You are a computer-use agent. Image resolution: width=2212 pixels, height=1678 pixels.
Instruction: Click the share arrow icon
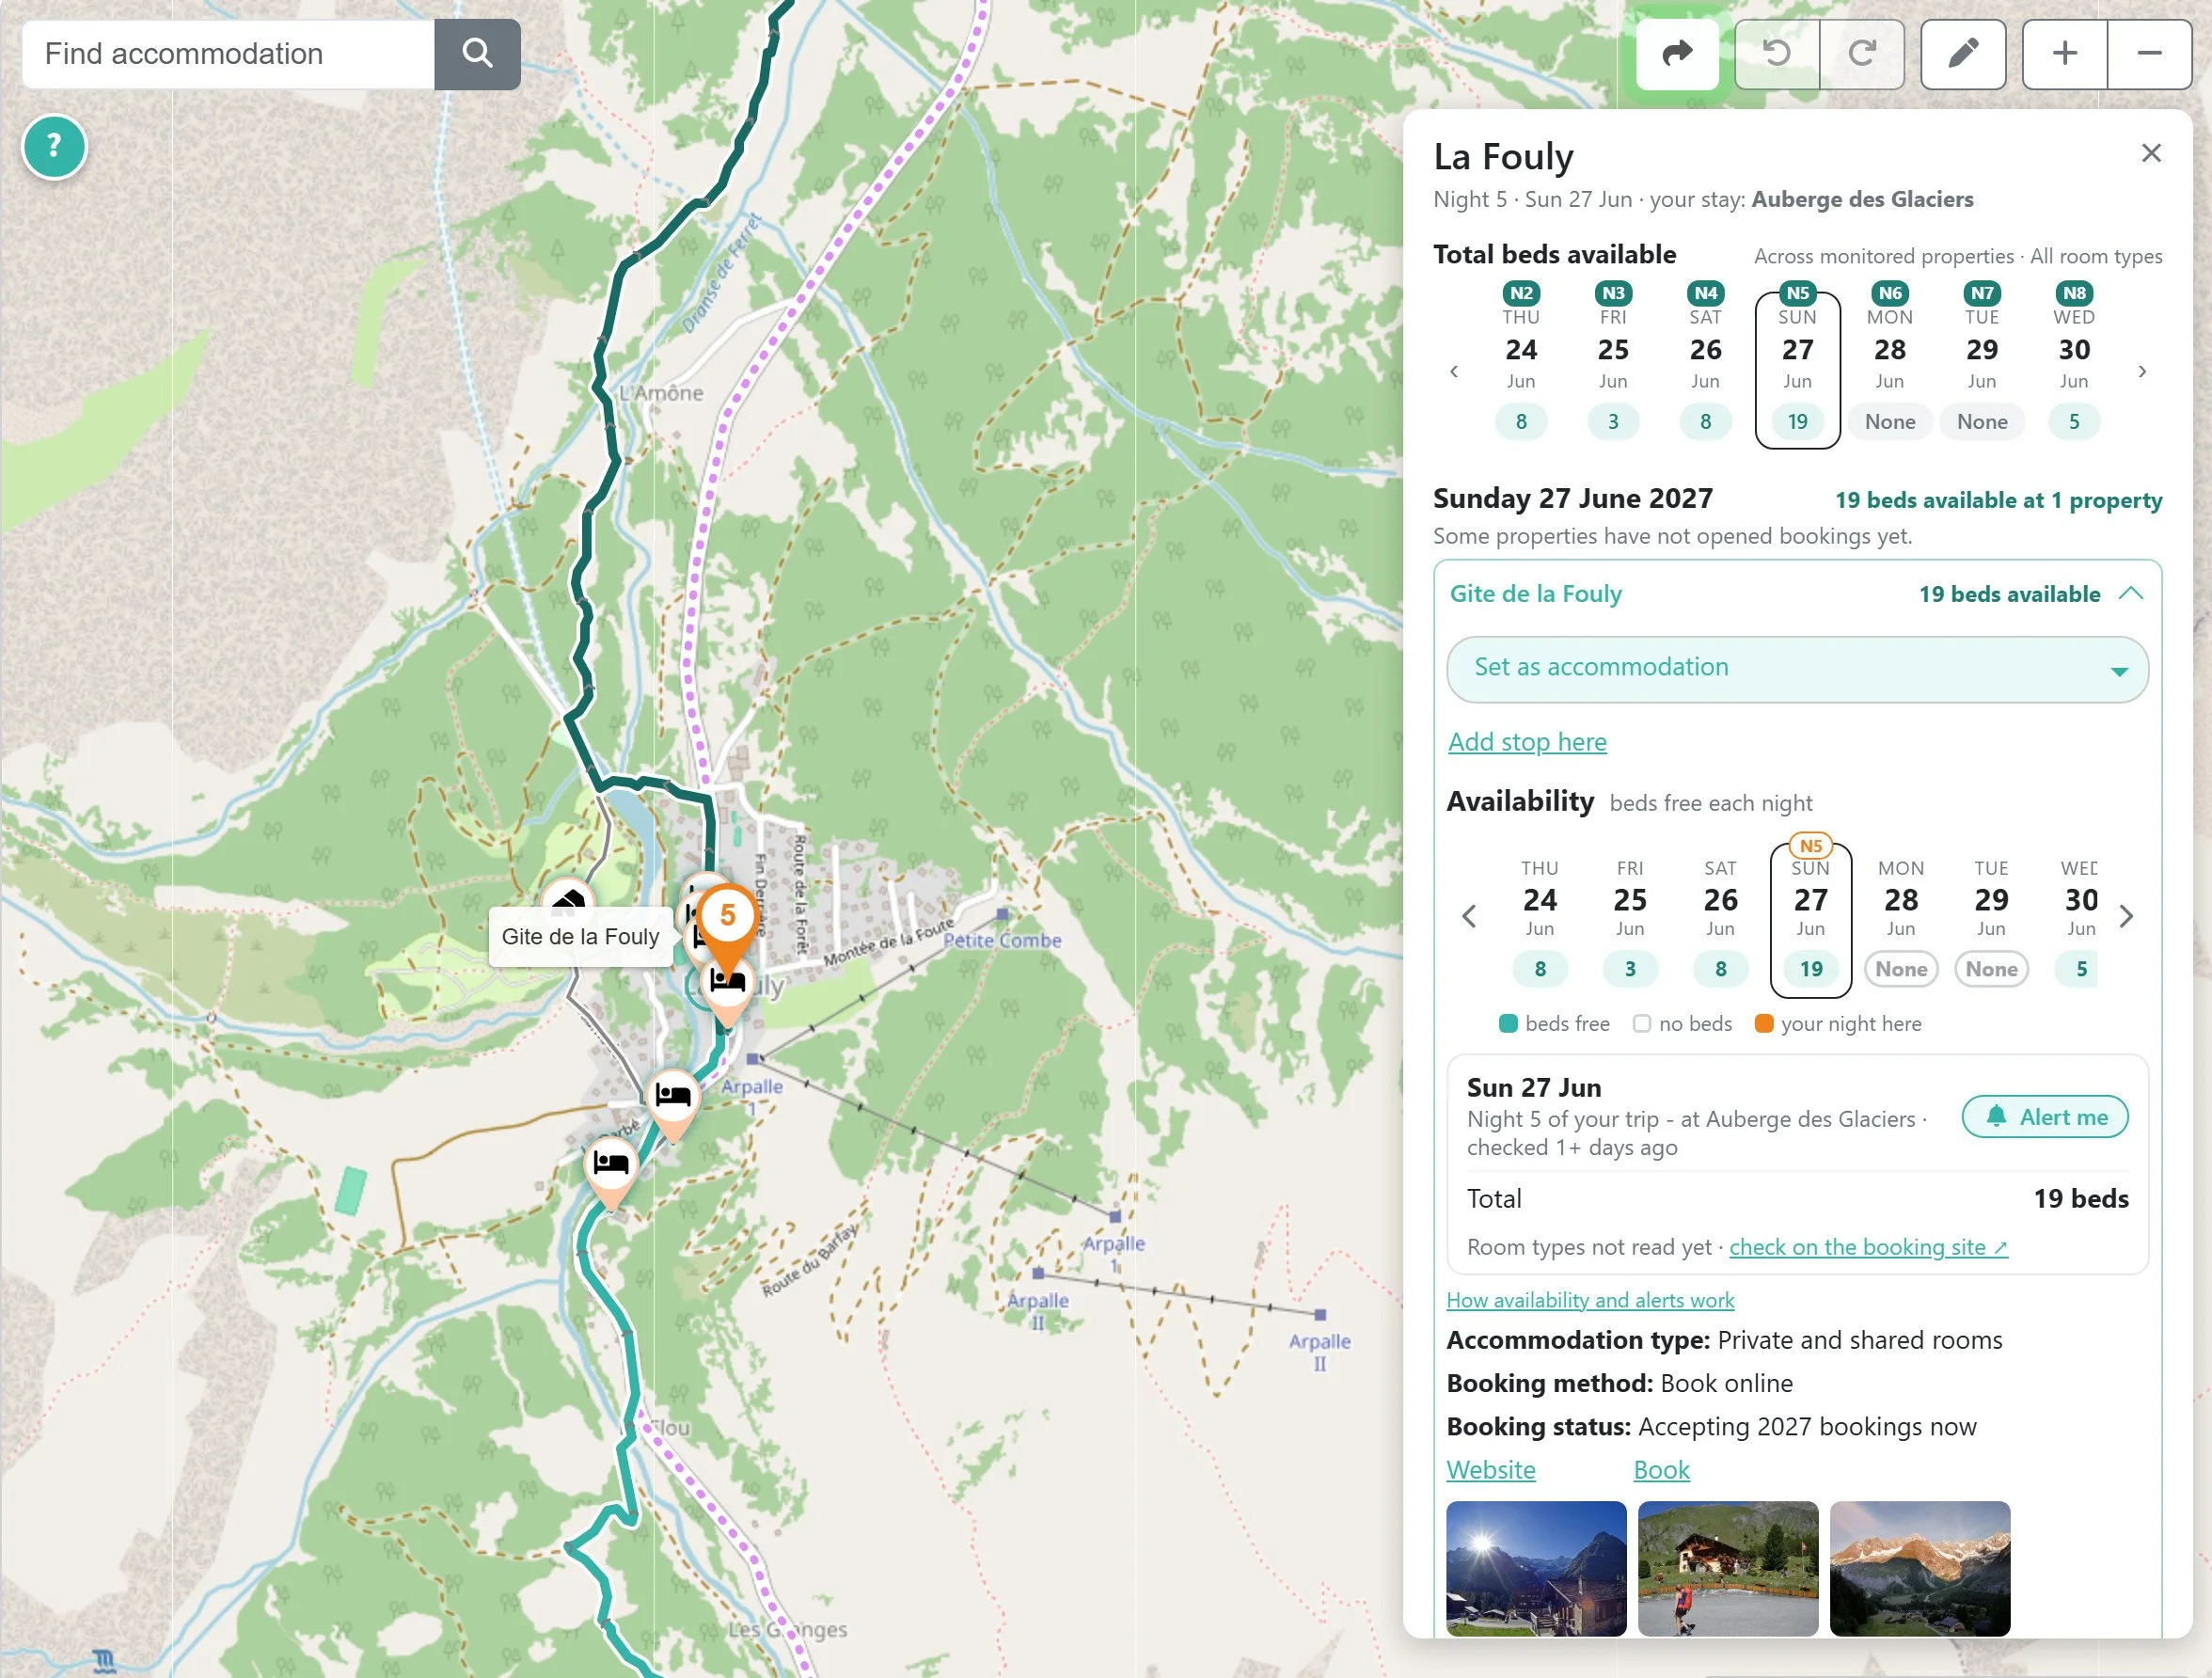point(1677,54)
